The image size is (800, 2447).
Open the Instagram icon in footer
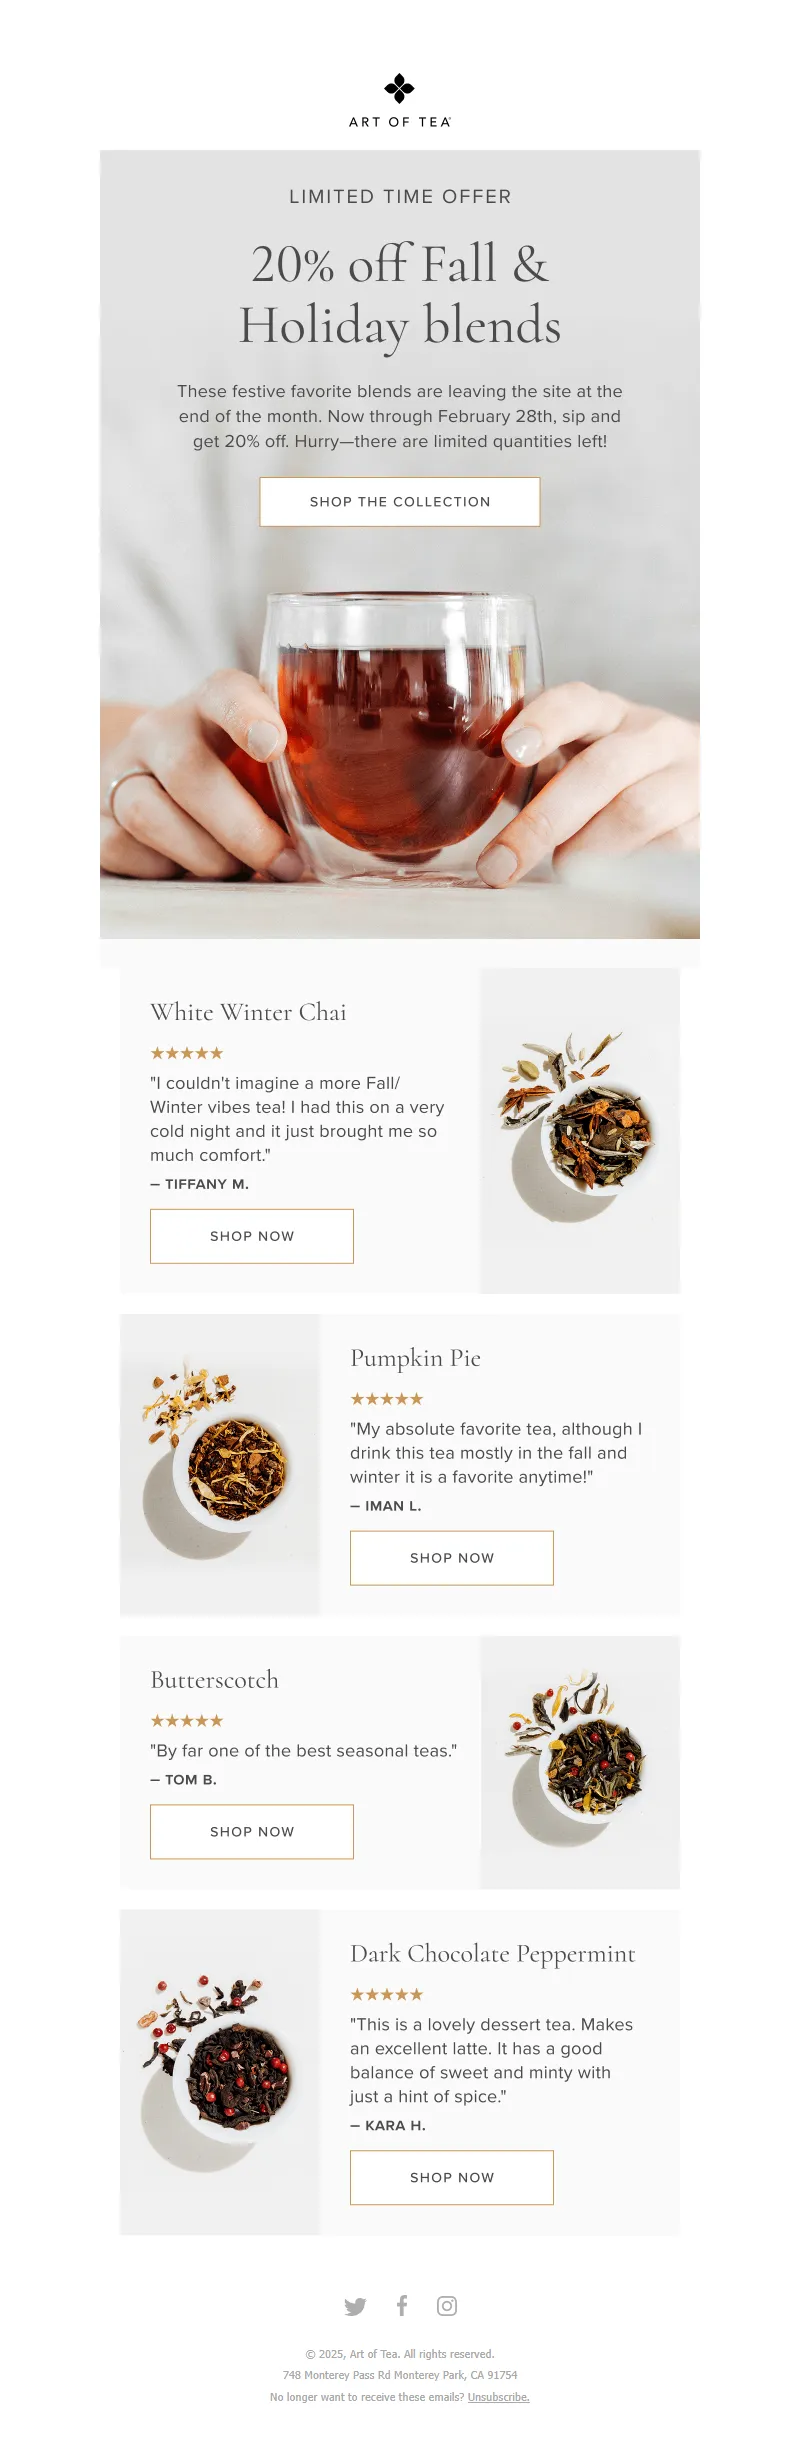click(447, 2306)
